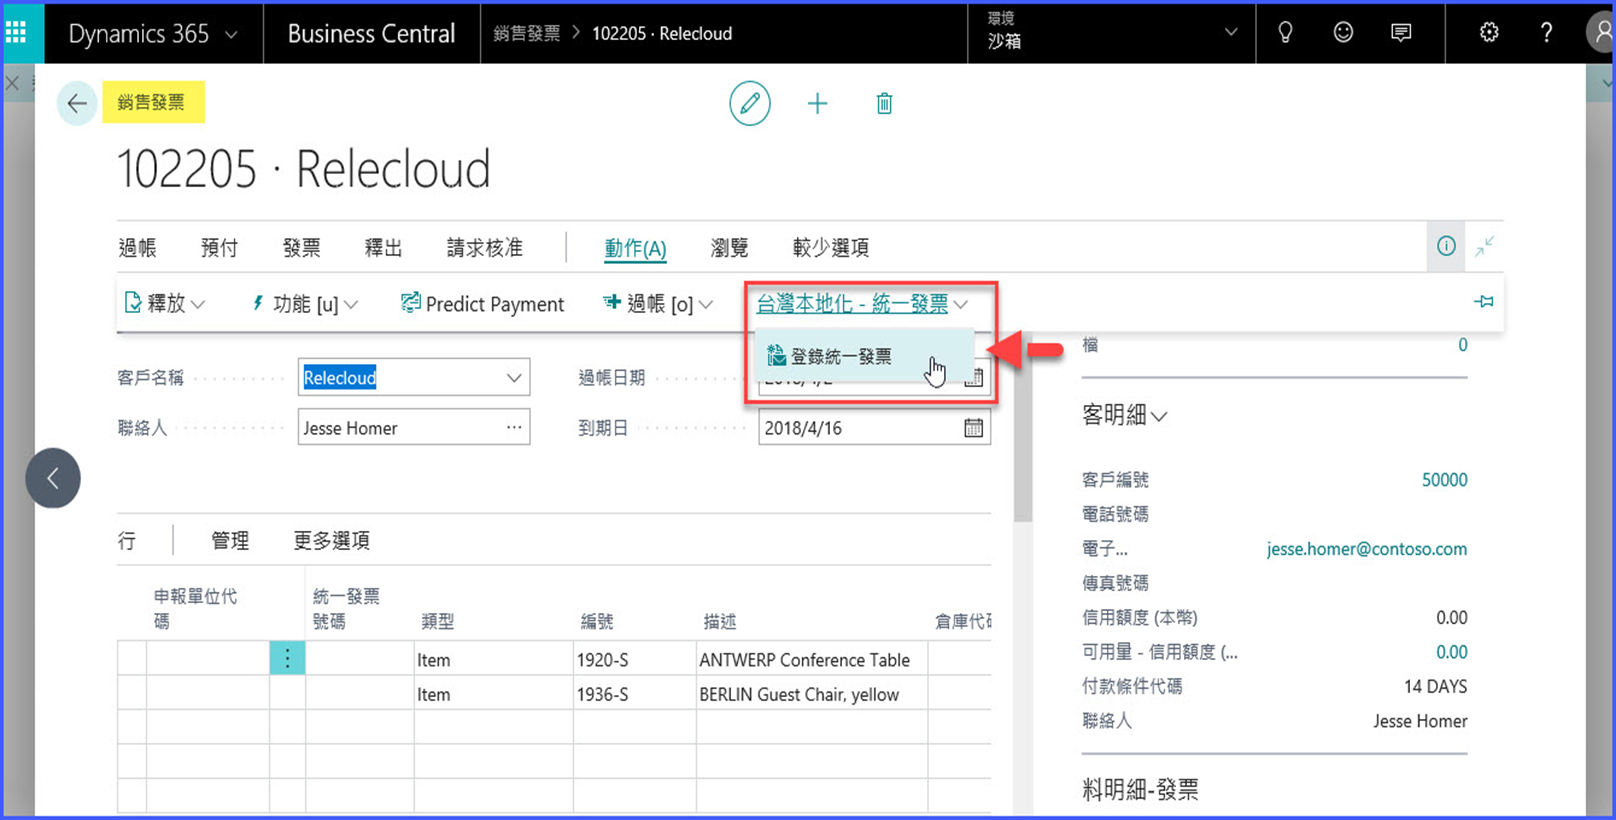Screen dimensions: 1616x820
Task: Open the 瀏覽 tab
Action: [730, 248]
